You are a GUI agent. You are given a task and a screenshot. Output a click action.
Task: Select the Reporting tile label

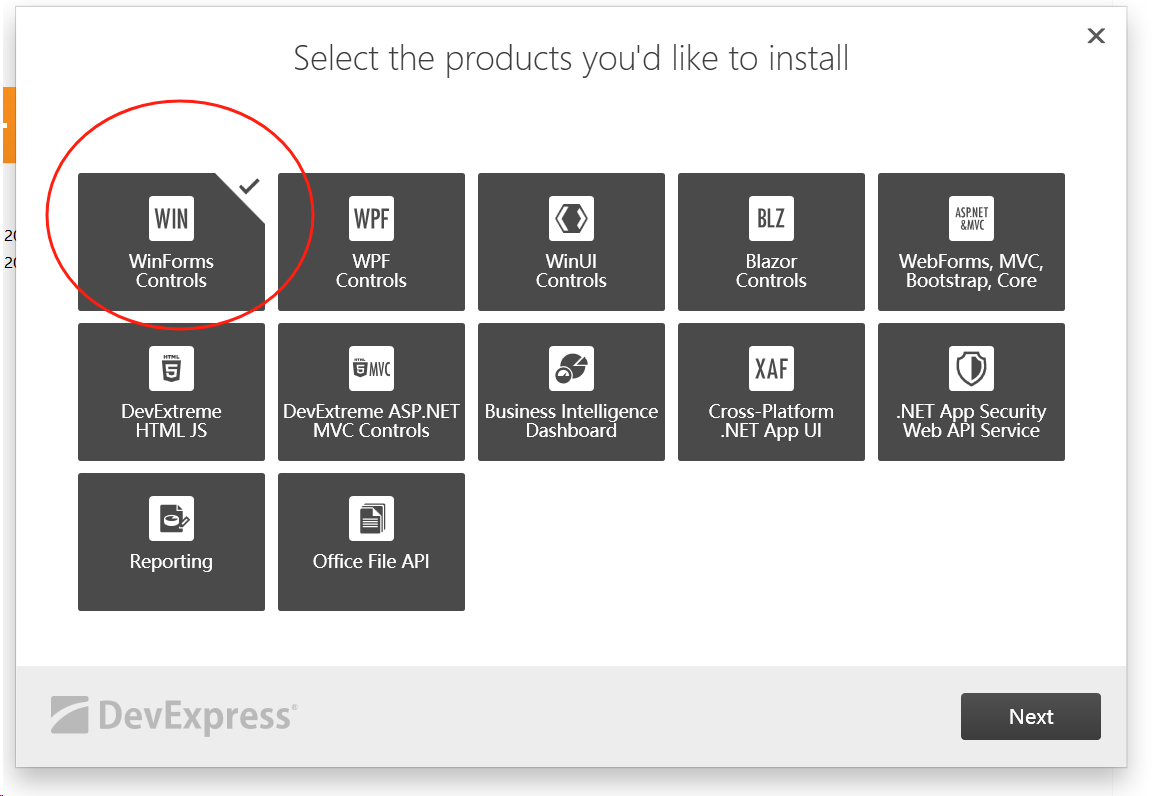[x=171, y=561]
